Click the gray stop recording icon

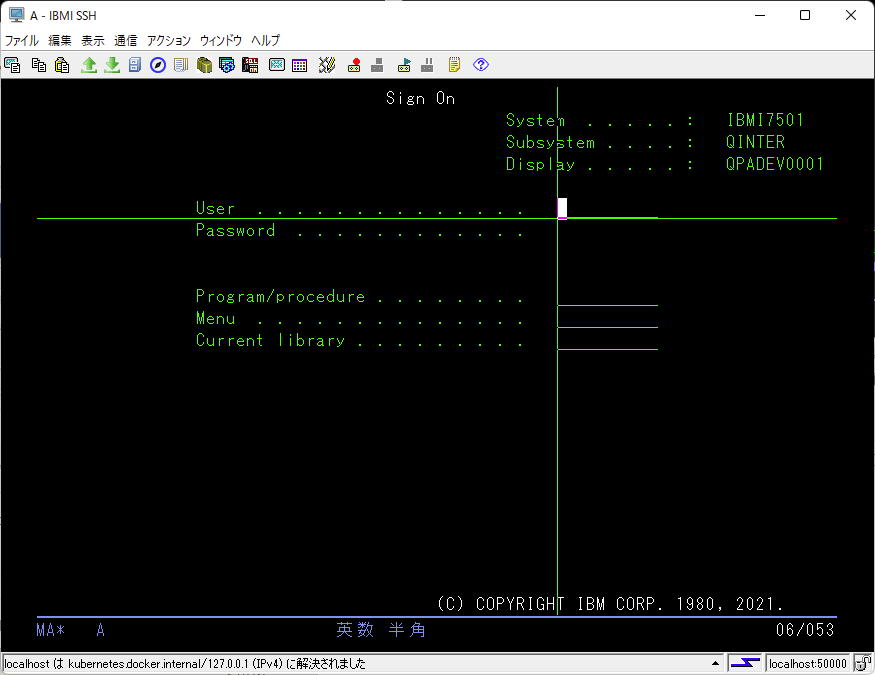click(377, 65)
